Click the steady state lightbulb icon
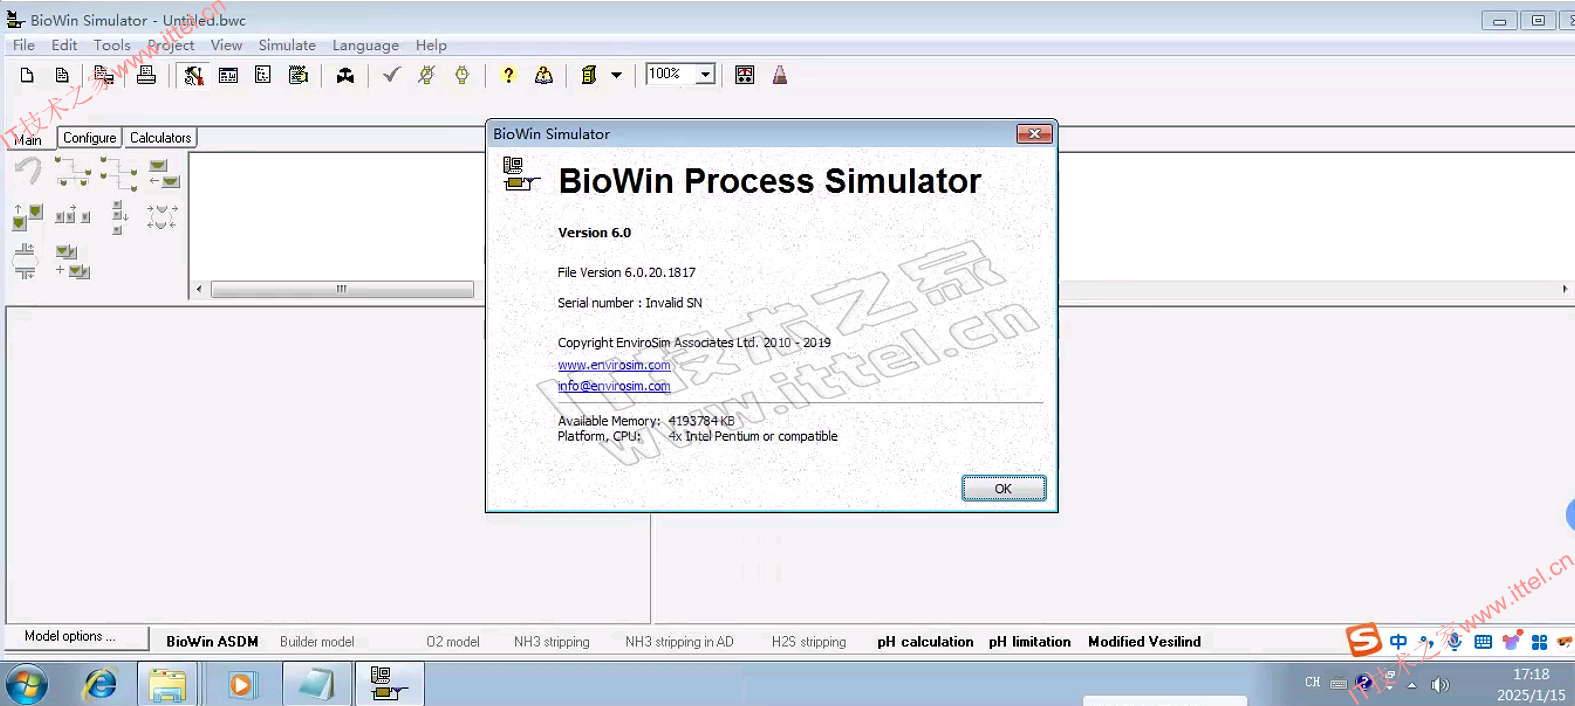Viewport: 1575px width, 706px height. click(x=427, y=75)
